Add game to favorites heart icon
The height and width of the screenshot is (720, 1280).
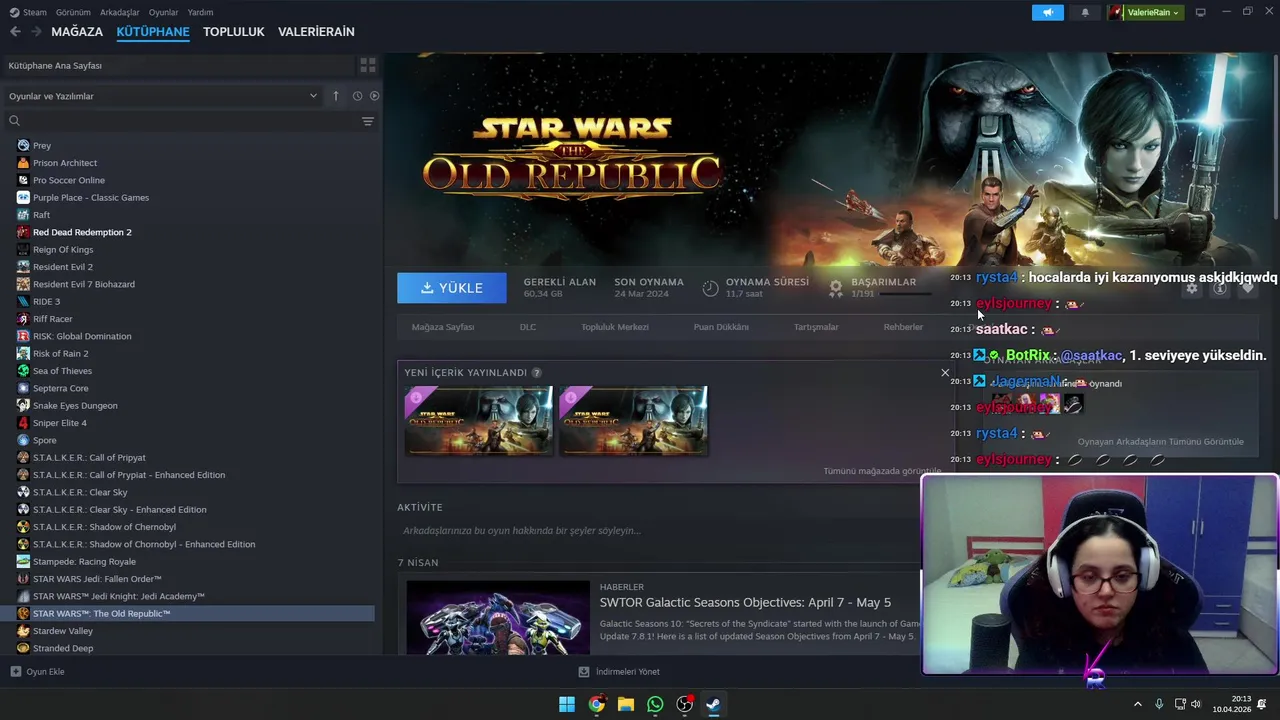tap(1248, 288)
